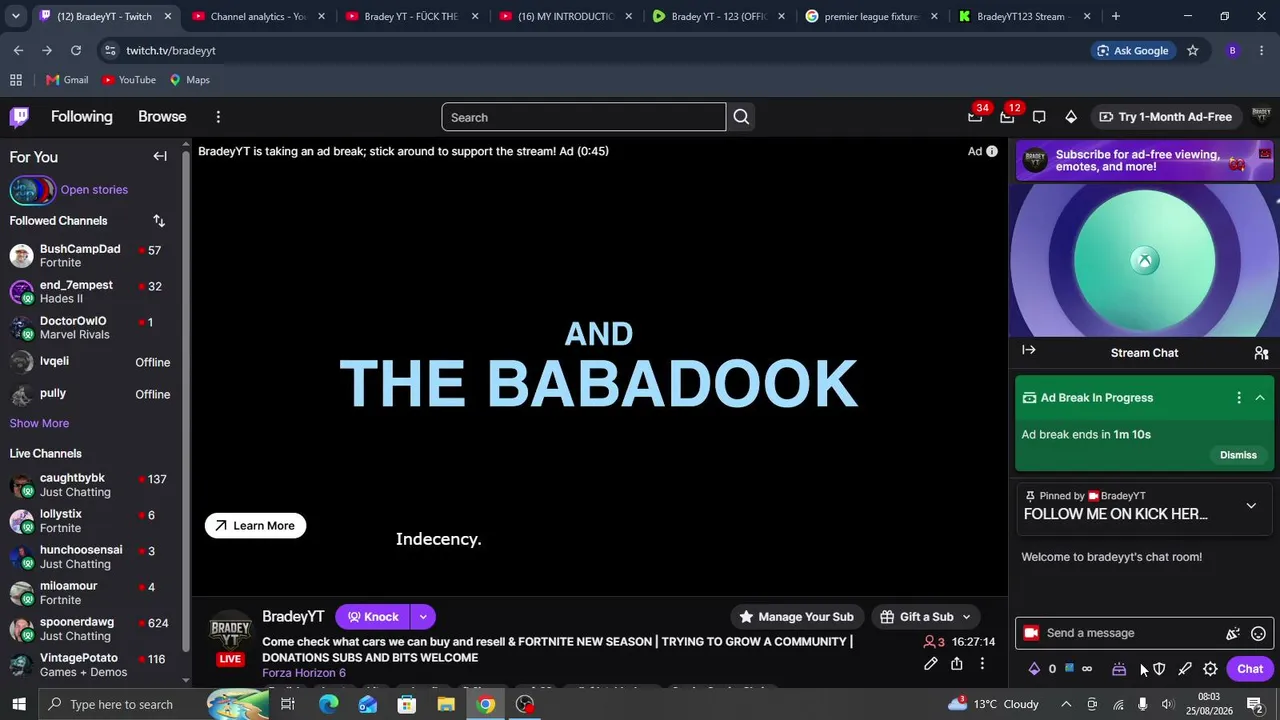Open the Browse page

(162, 117)
